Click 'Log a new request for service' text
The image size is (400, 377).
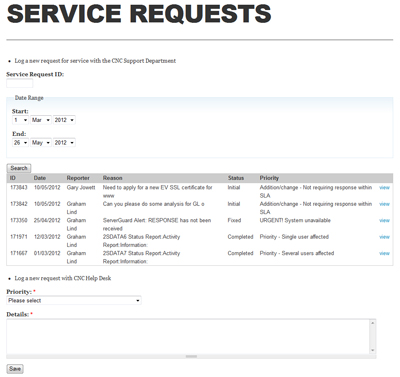(x=95, y=61)
